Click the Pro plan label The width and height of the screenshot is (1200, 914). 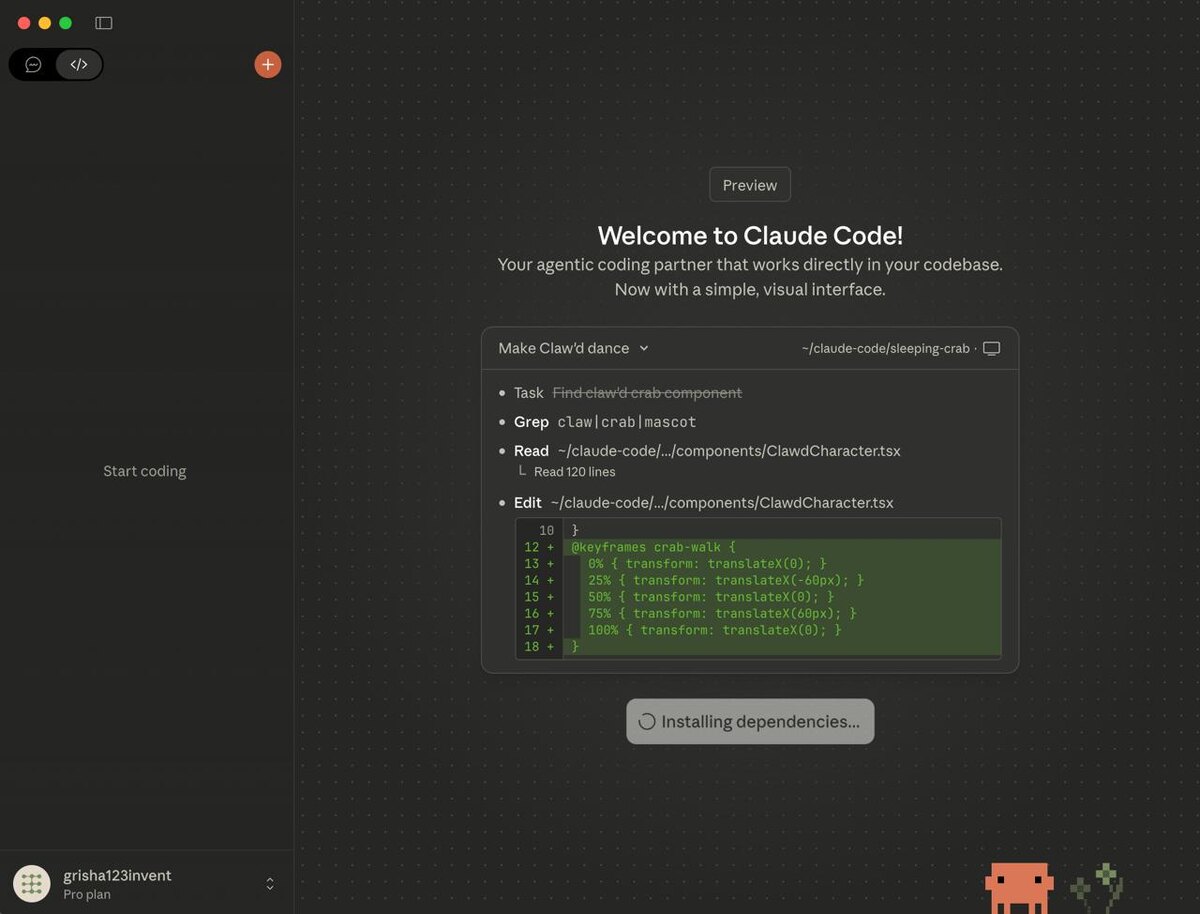87,895
